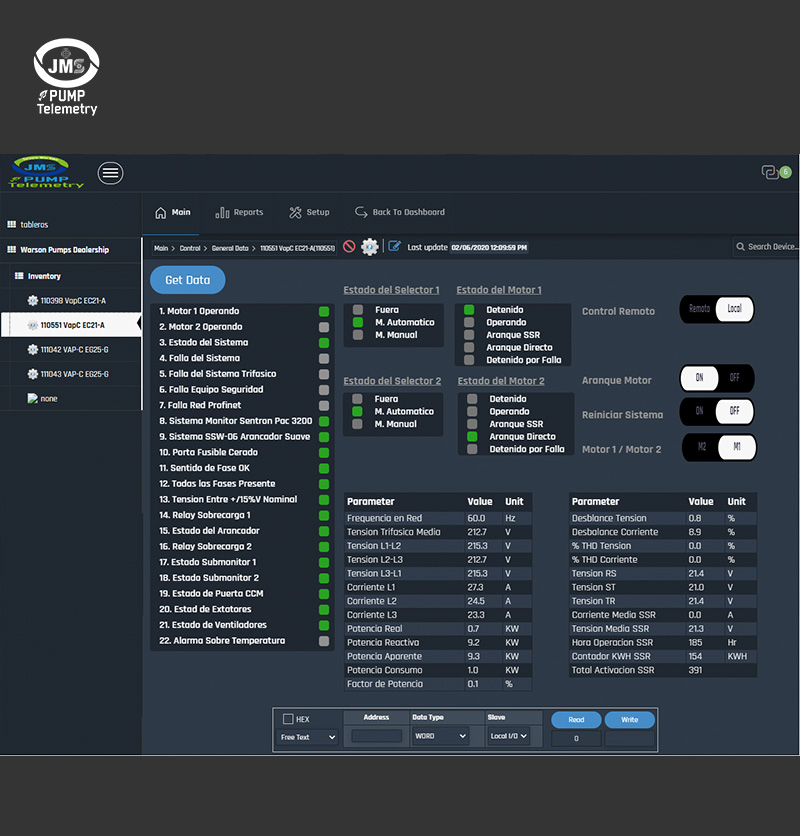
Task: Toggle the Arranque Motor ON/OFF switch
Action: coord(717,379)
